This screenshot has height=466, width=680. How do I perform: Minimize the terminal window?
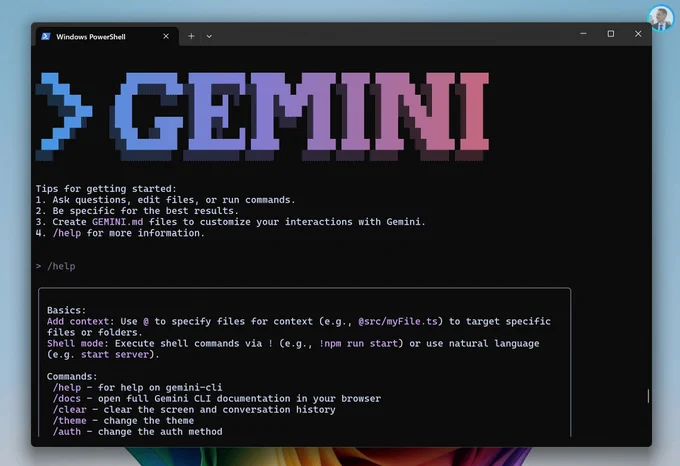(x=583, y=34)
